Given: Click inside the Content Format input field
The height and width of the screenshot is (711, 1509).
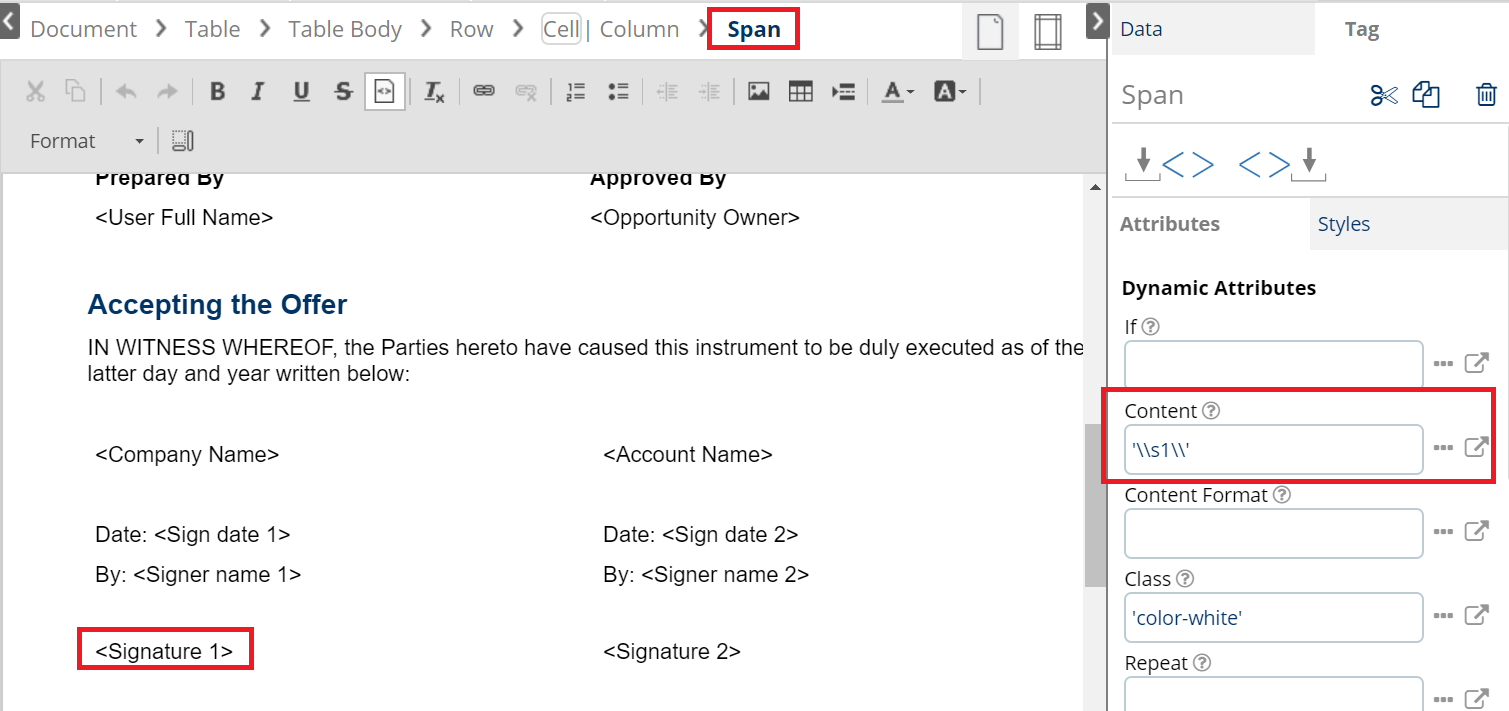Looking at the screenshot, I should pos(1273,533).
